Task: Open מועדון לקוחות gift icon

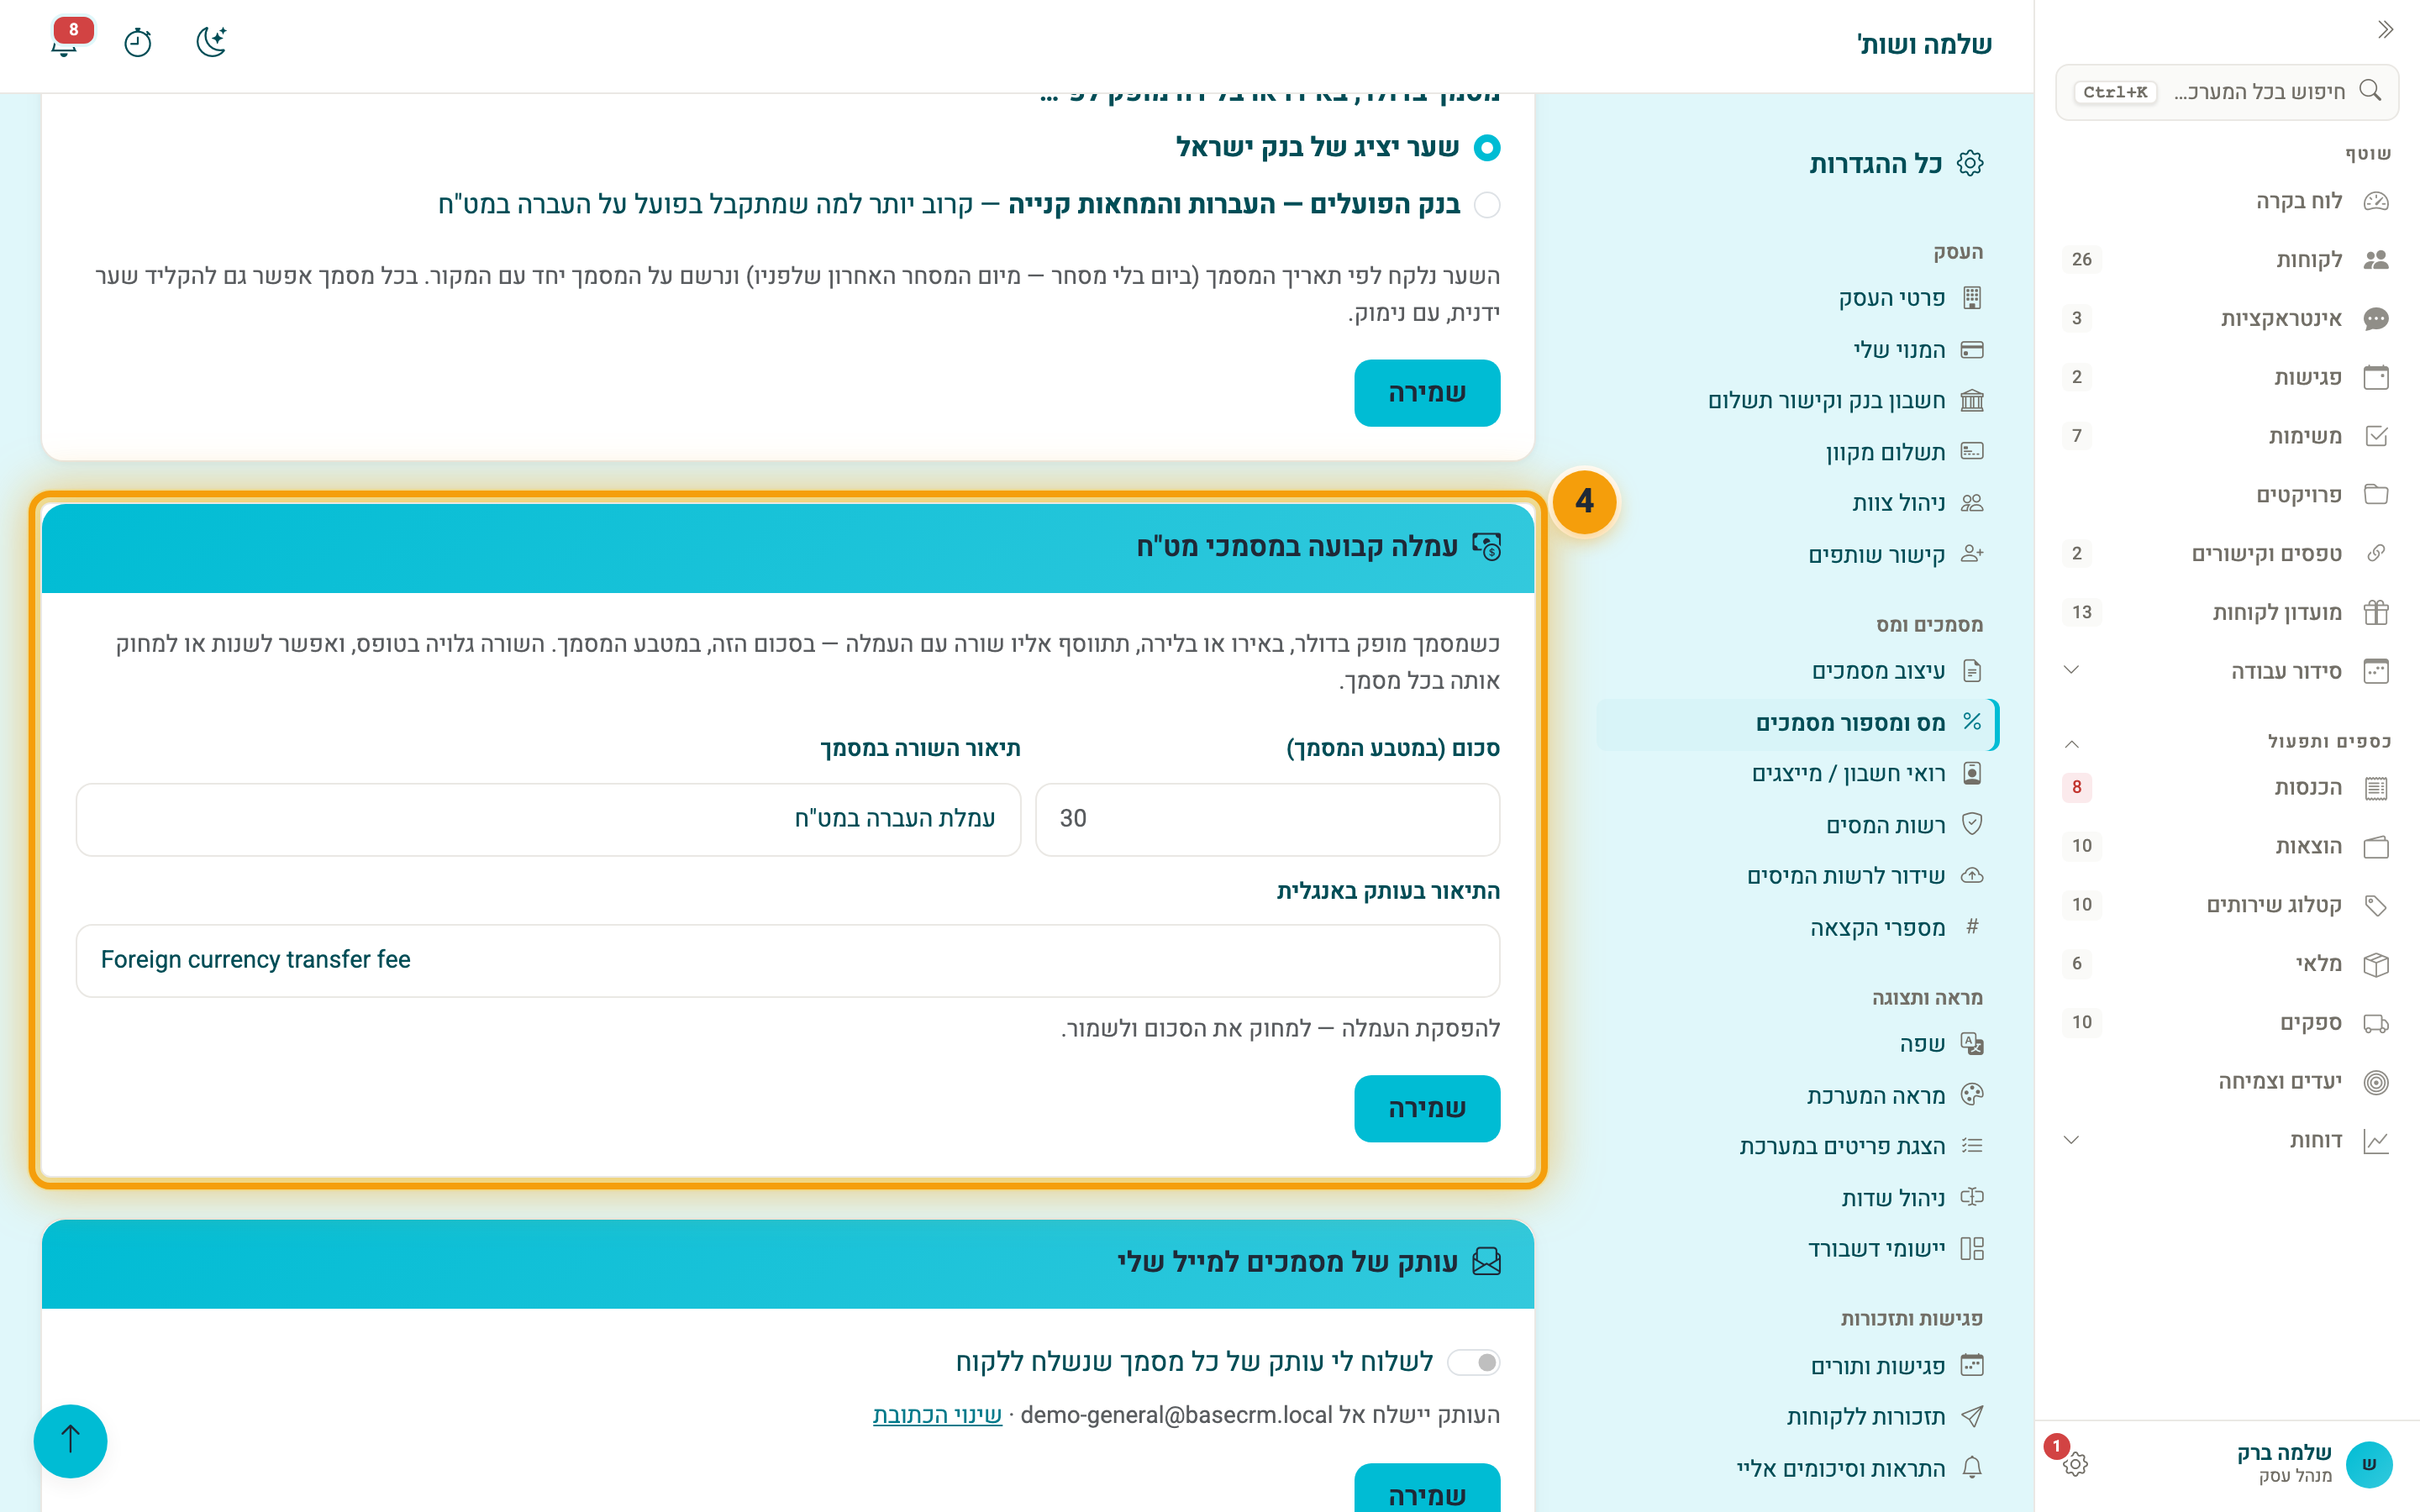Action: [x=2375, y=612]
